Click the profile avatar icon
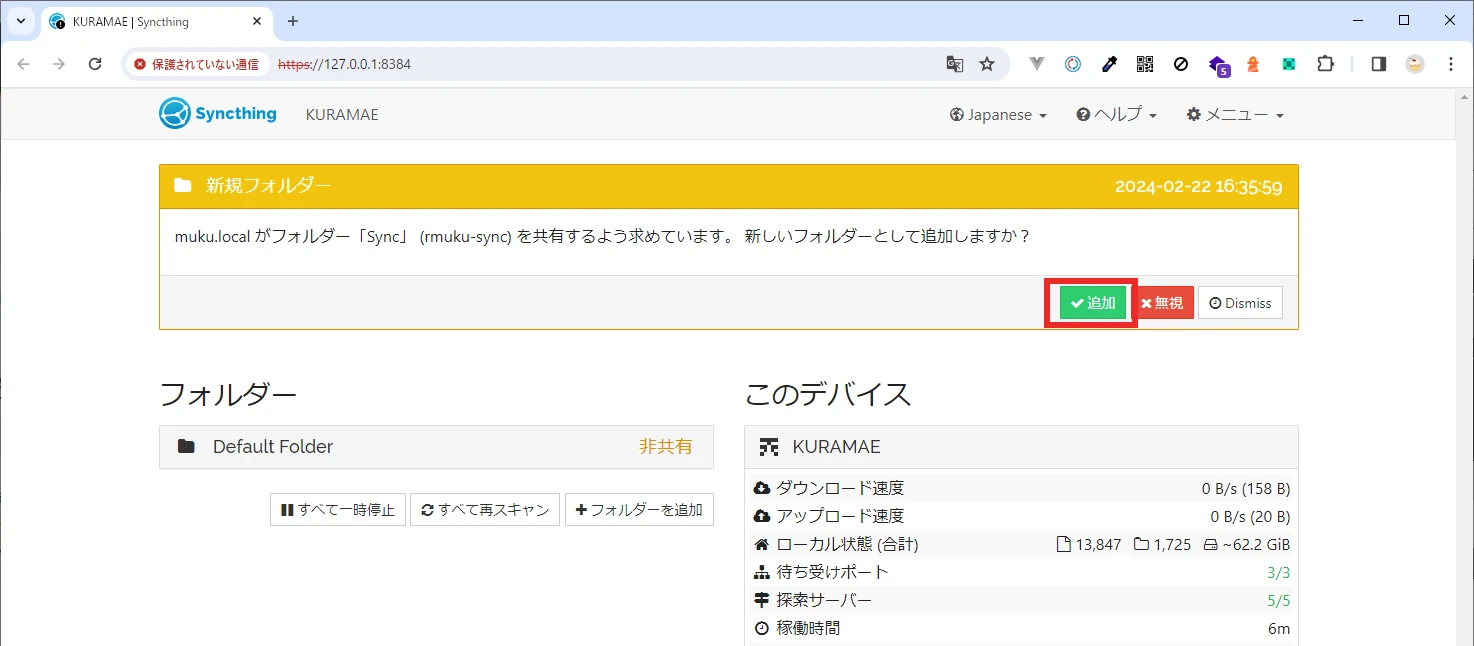1474x646 pixels. pyautogui.click(x=1415, y=64)
